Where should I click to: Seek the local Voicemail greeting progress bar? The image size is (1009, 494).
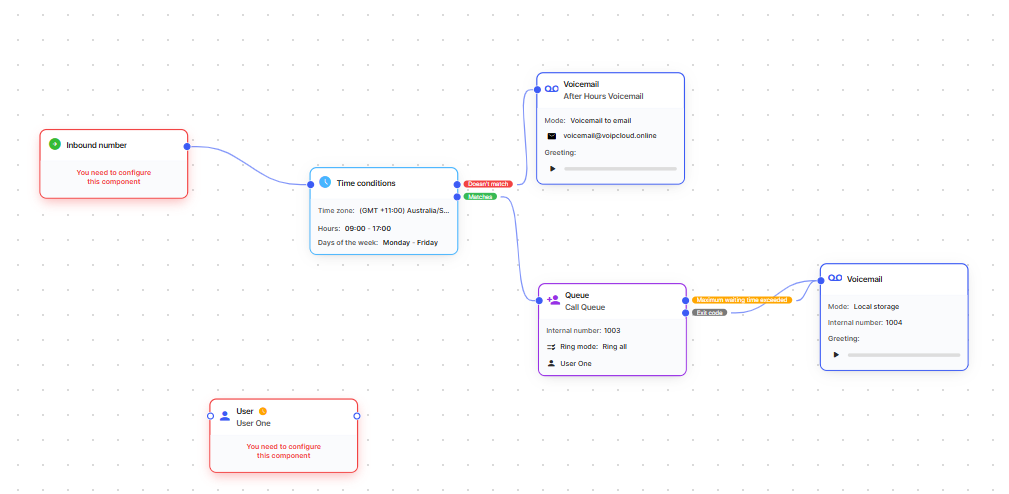(903, 354)
